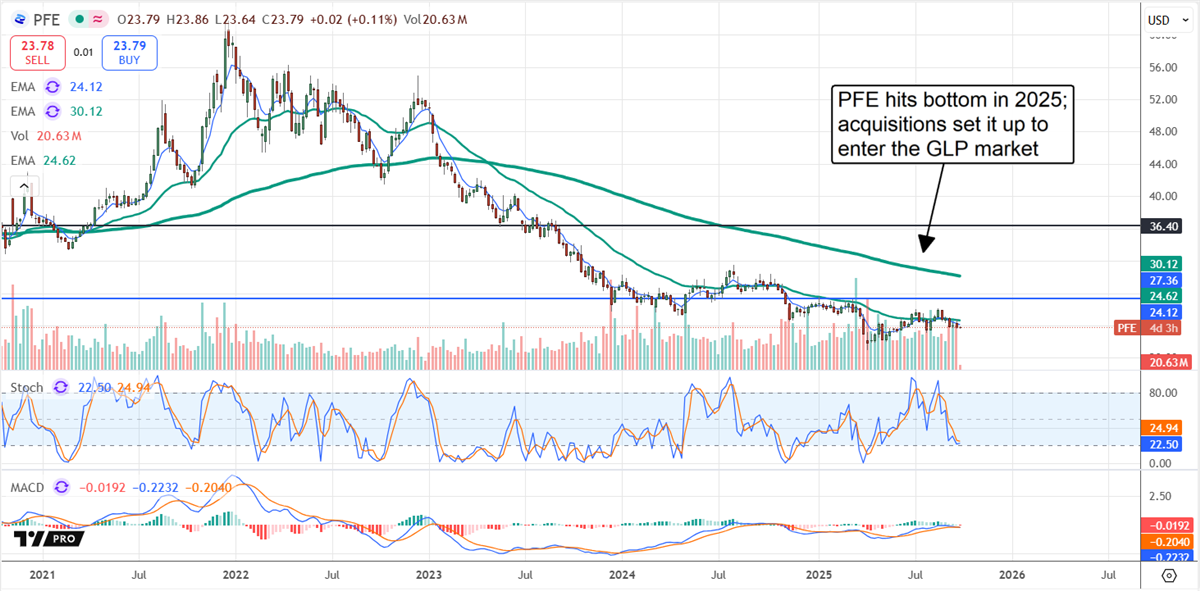The image size is (1200, 591).
Task: Click the Pfizer logo next to PFE
Action: coord(17,19)
